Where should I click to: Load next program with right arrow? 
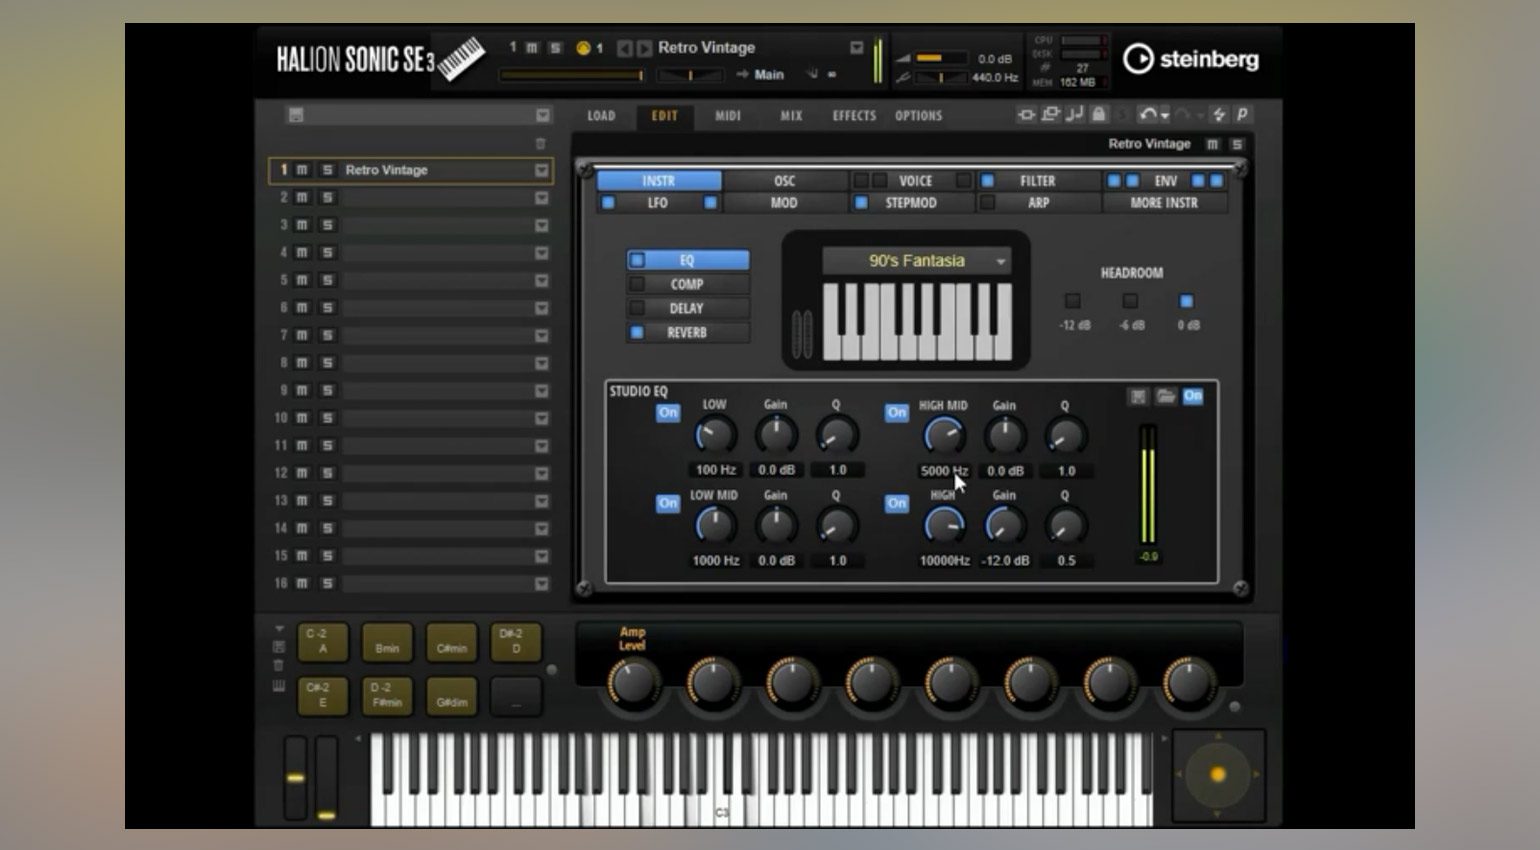pyautogui.click(x=644, y=48)
